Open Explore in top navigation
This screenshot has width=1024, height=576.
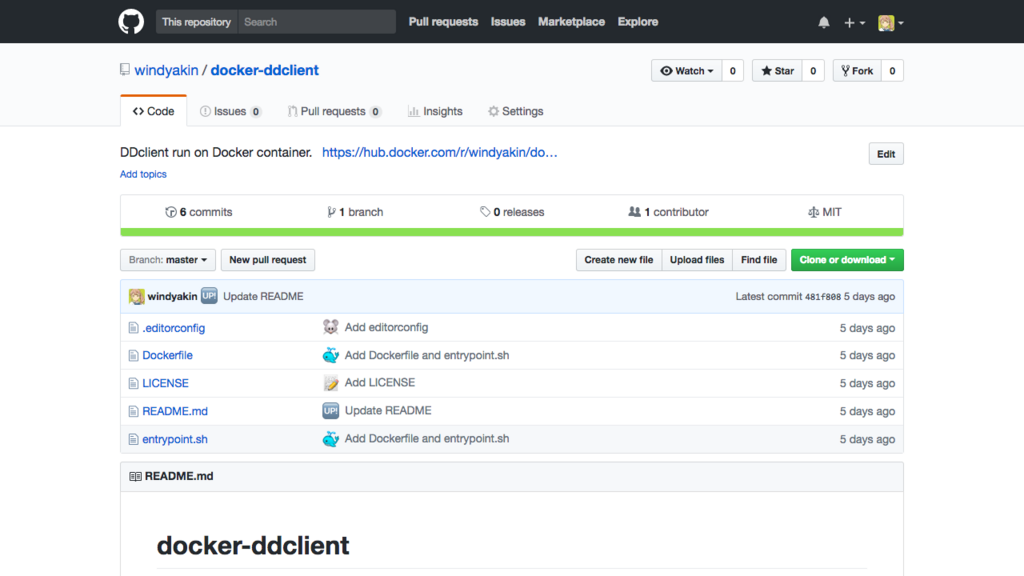click(638, 22)
